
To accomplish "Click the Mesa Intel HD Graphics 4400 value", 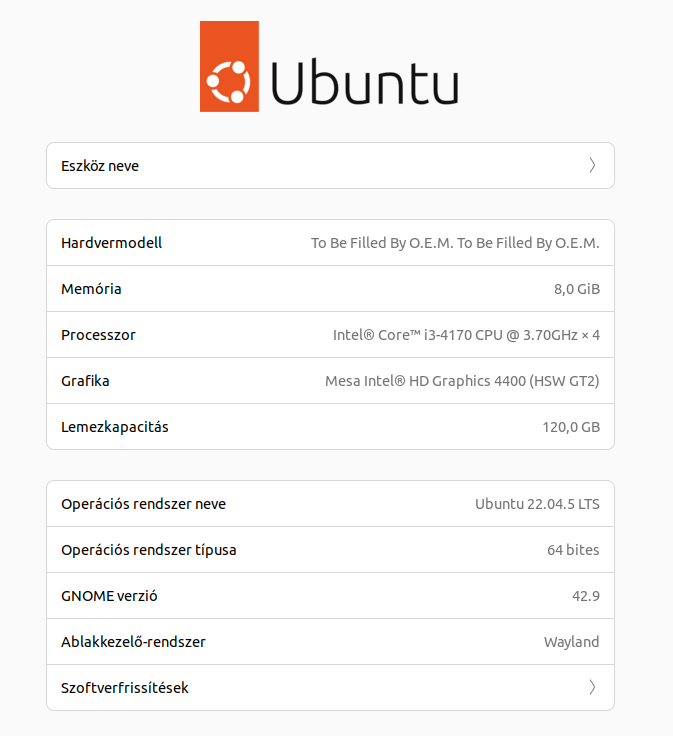I will [x=462, y=381].
